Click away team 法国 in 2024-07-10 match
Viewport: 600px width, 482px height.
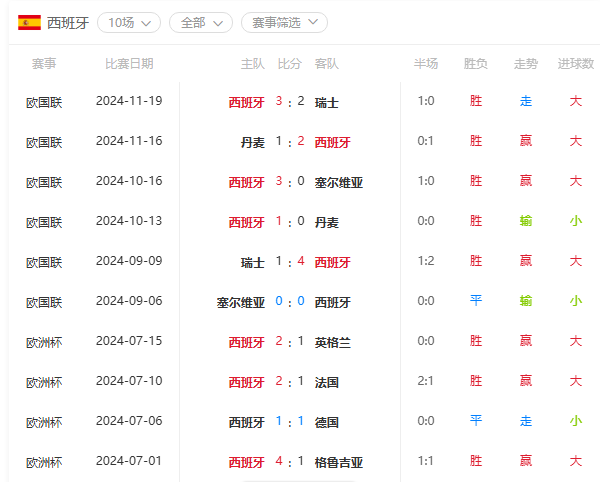[326, 383]
